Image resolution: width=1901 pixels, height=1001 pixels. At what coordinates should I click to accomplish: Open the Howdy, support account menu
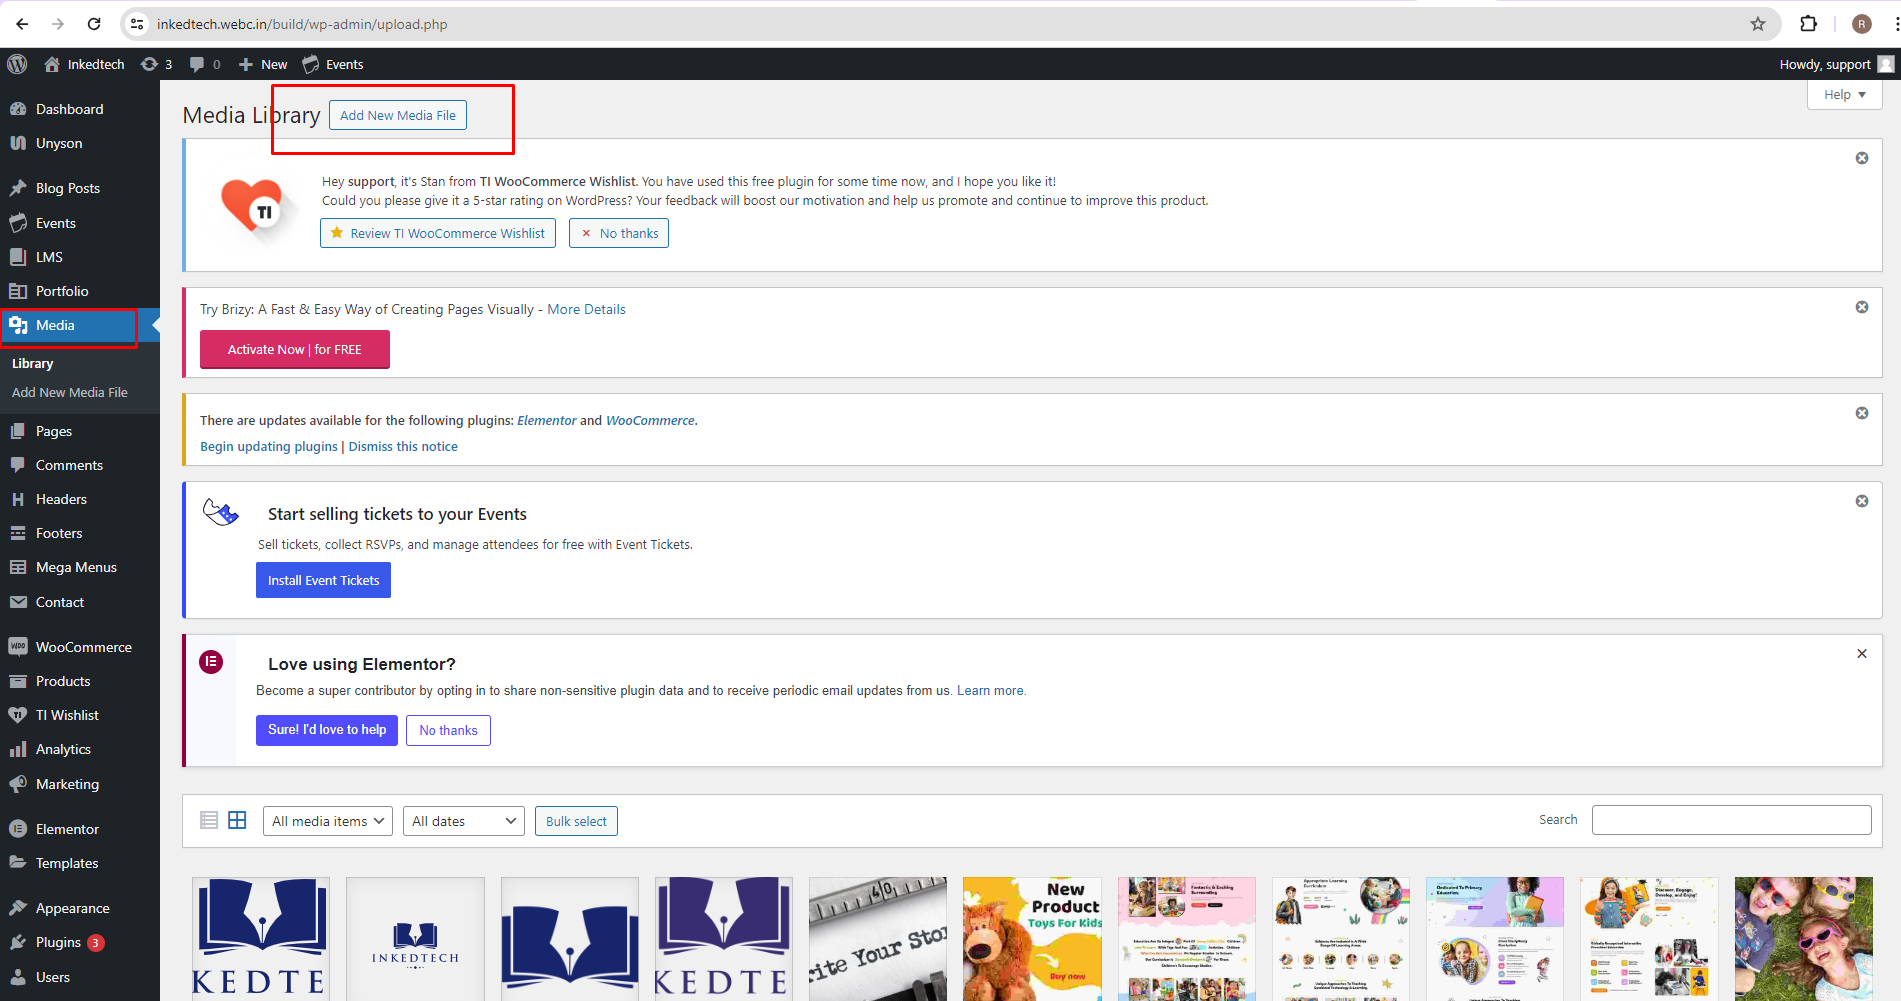pos(1836,64)
